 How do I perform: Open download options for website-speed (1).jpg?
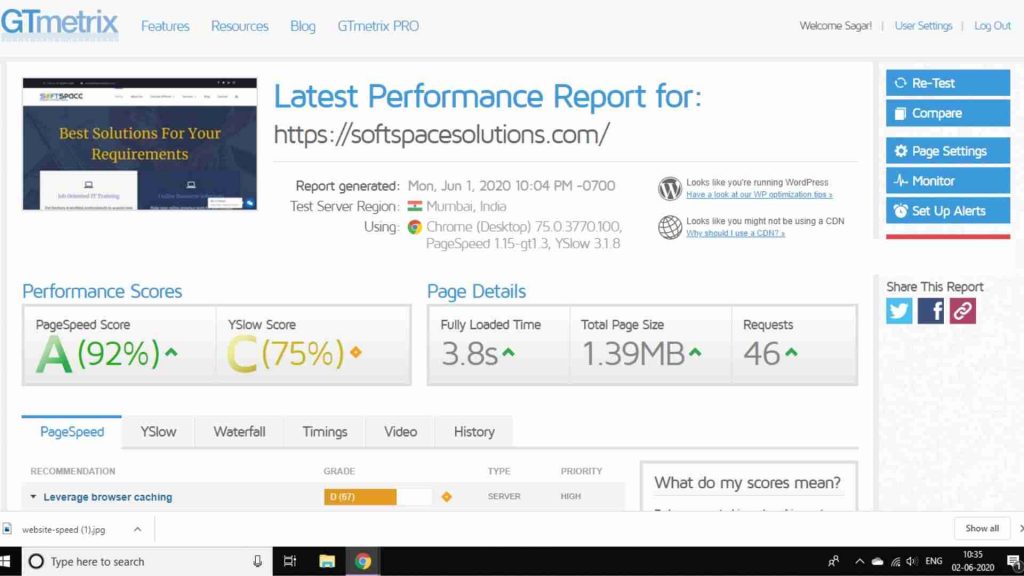tap(137, 530)
